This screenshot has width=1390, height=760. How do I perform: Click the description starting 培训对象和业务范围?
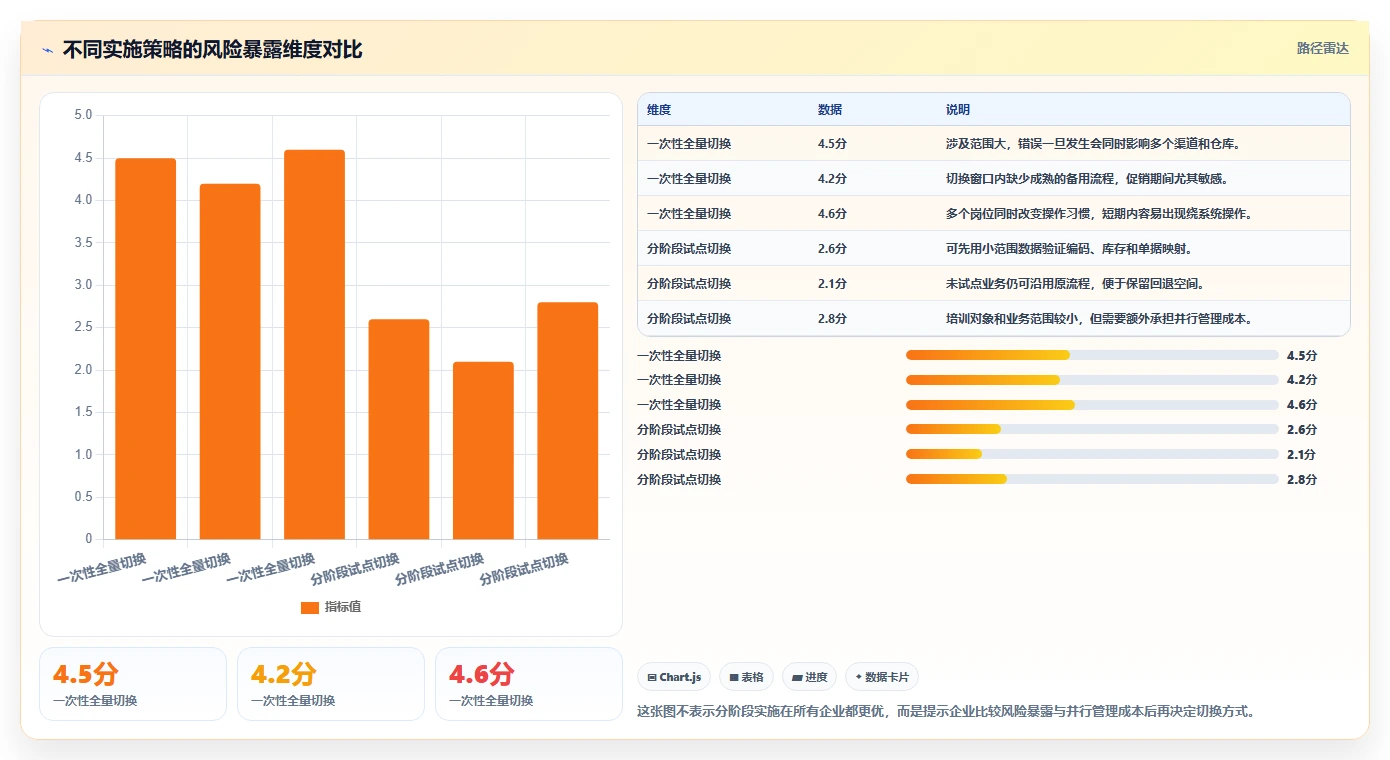1099,319
